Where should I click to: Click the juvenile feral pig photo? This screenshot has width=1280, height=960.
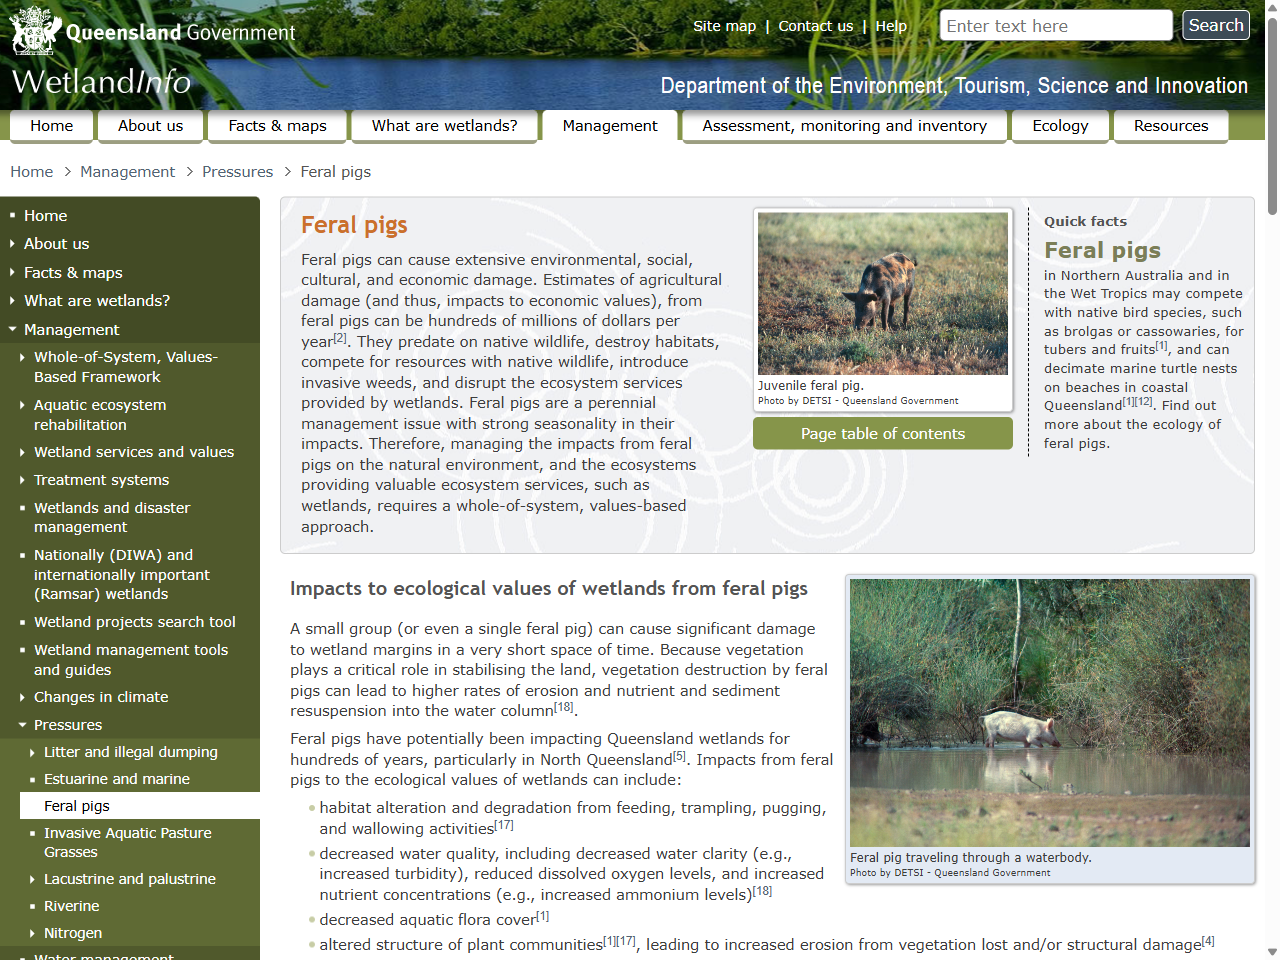[882, 292]
